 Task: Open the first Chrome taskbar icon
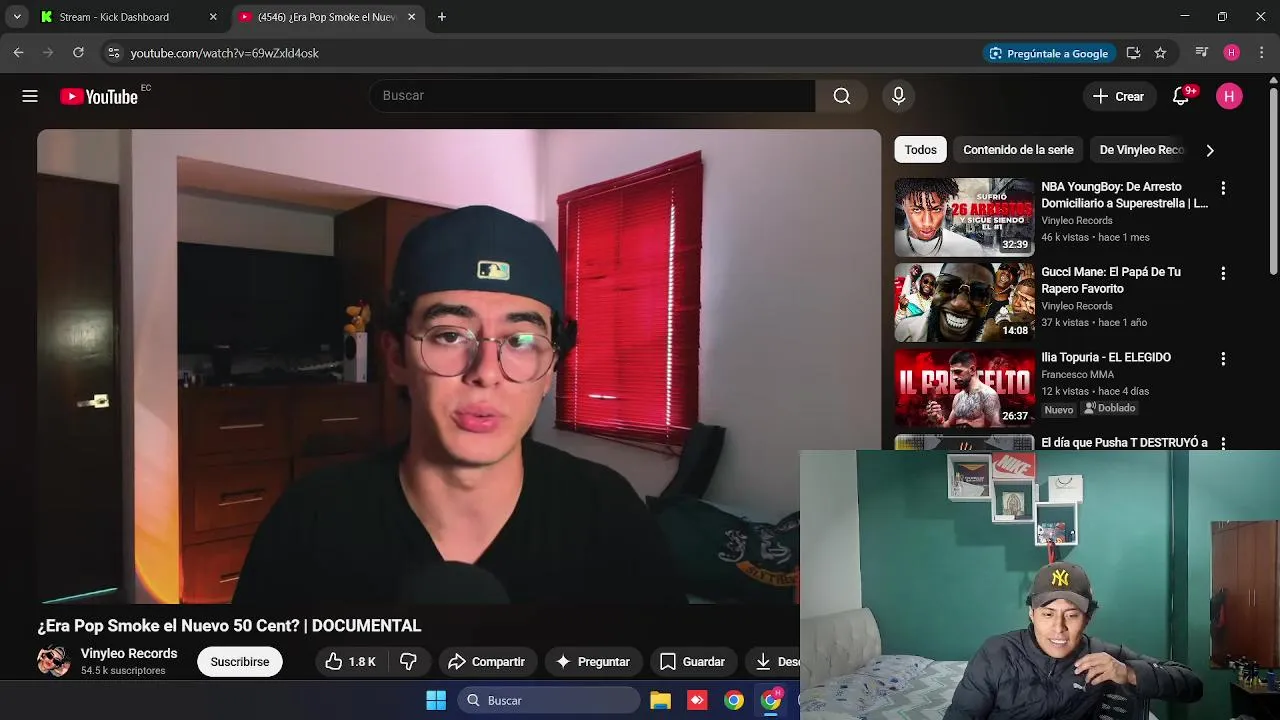click(x=734, y=700)
